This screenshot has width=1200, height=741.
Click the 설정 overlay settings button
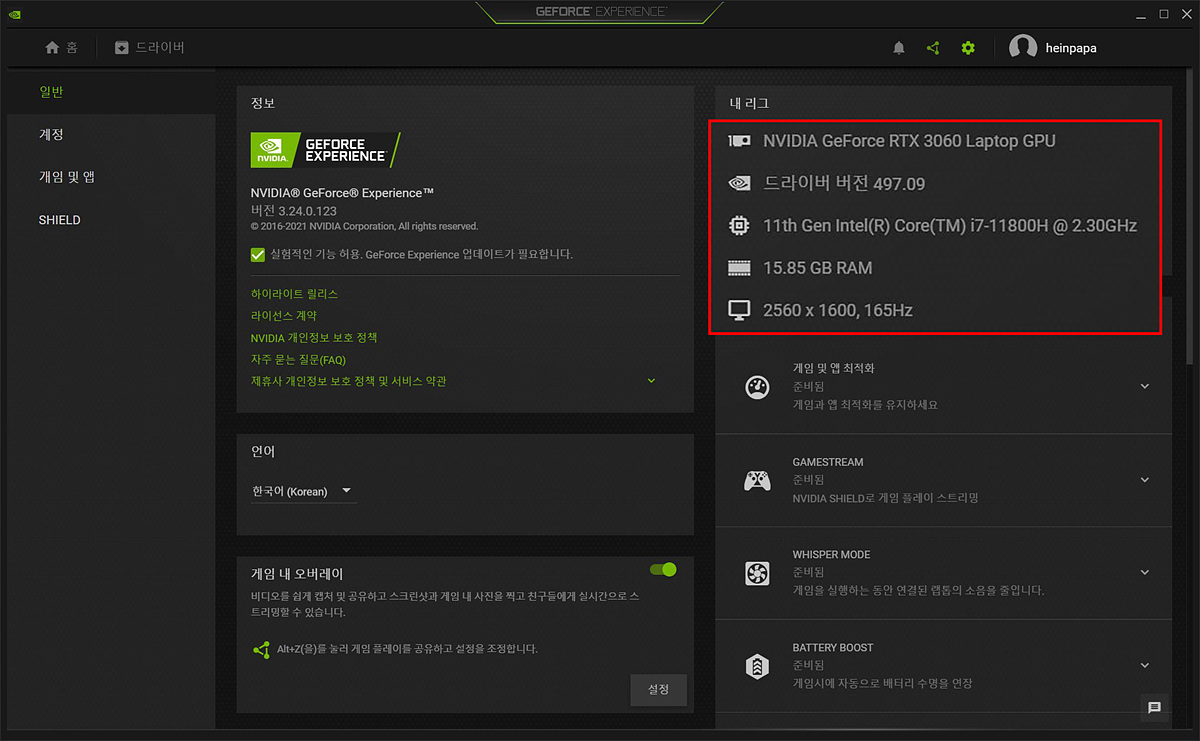click(x=659, y=690)
